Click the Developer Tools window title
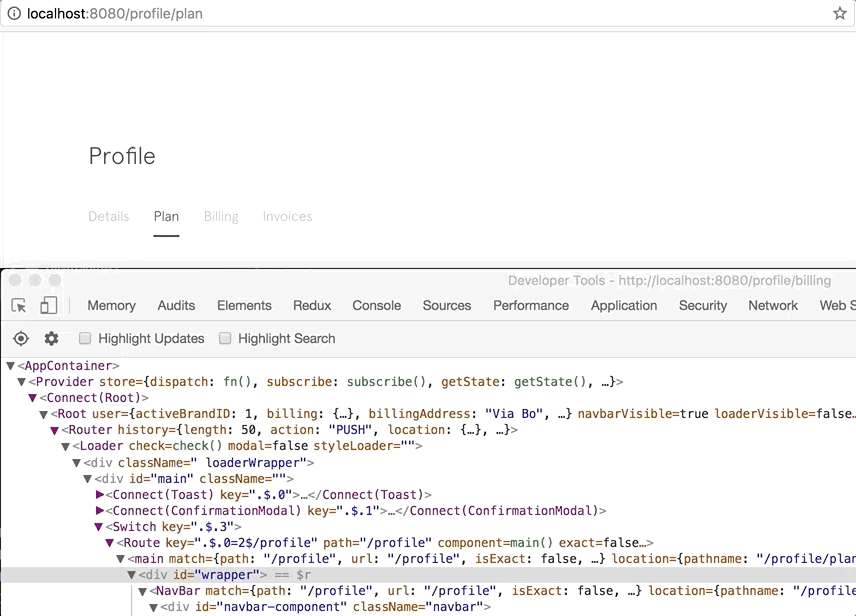 (669, 280)
